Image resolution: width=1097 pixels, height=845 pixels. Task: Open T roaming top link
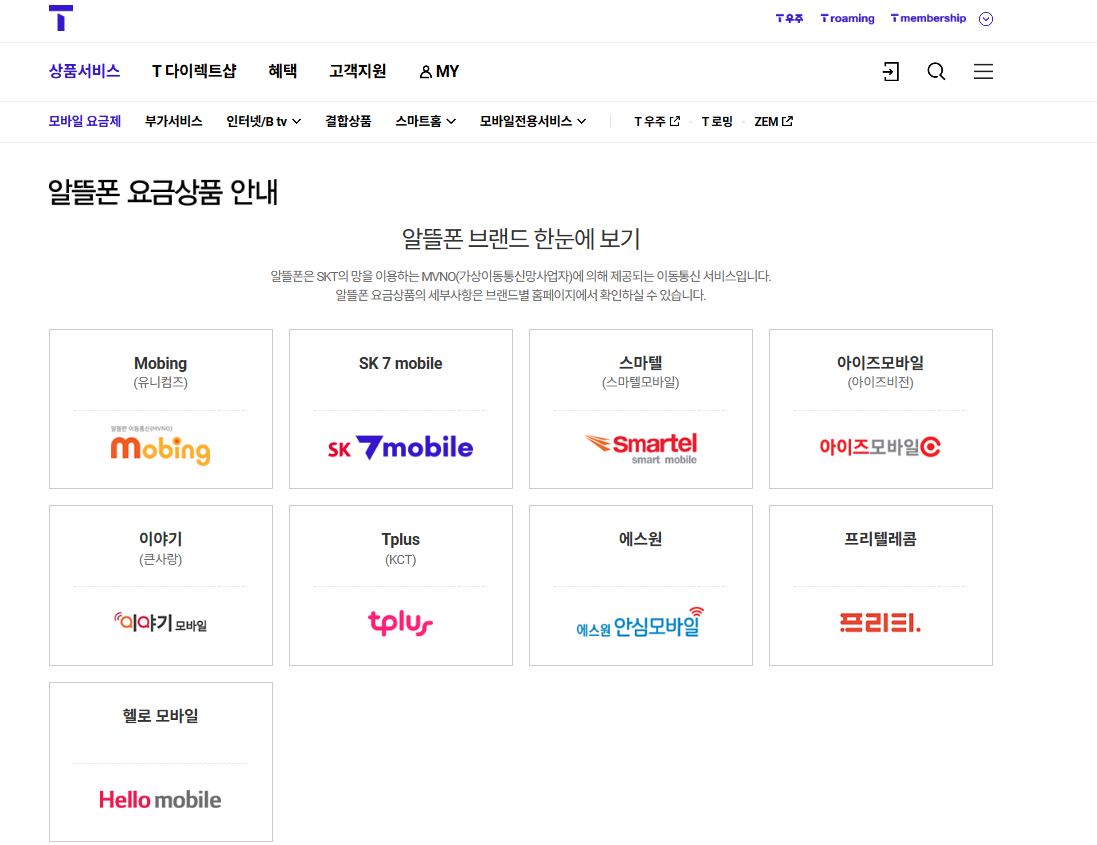pos(847,18)
